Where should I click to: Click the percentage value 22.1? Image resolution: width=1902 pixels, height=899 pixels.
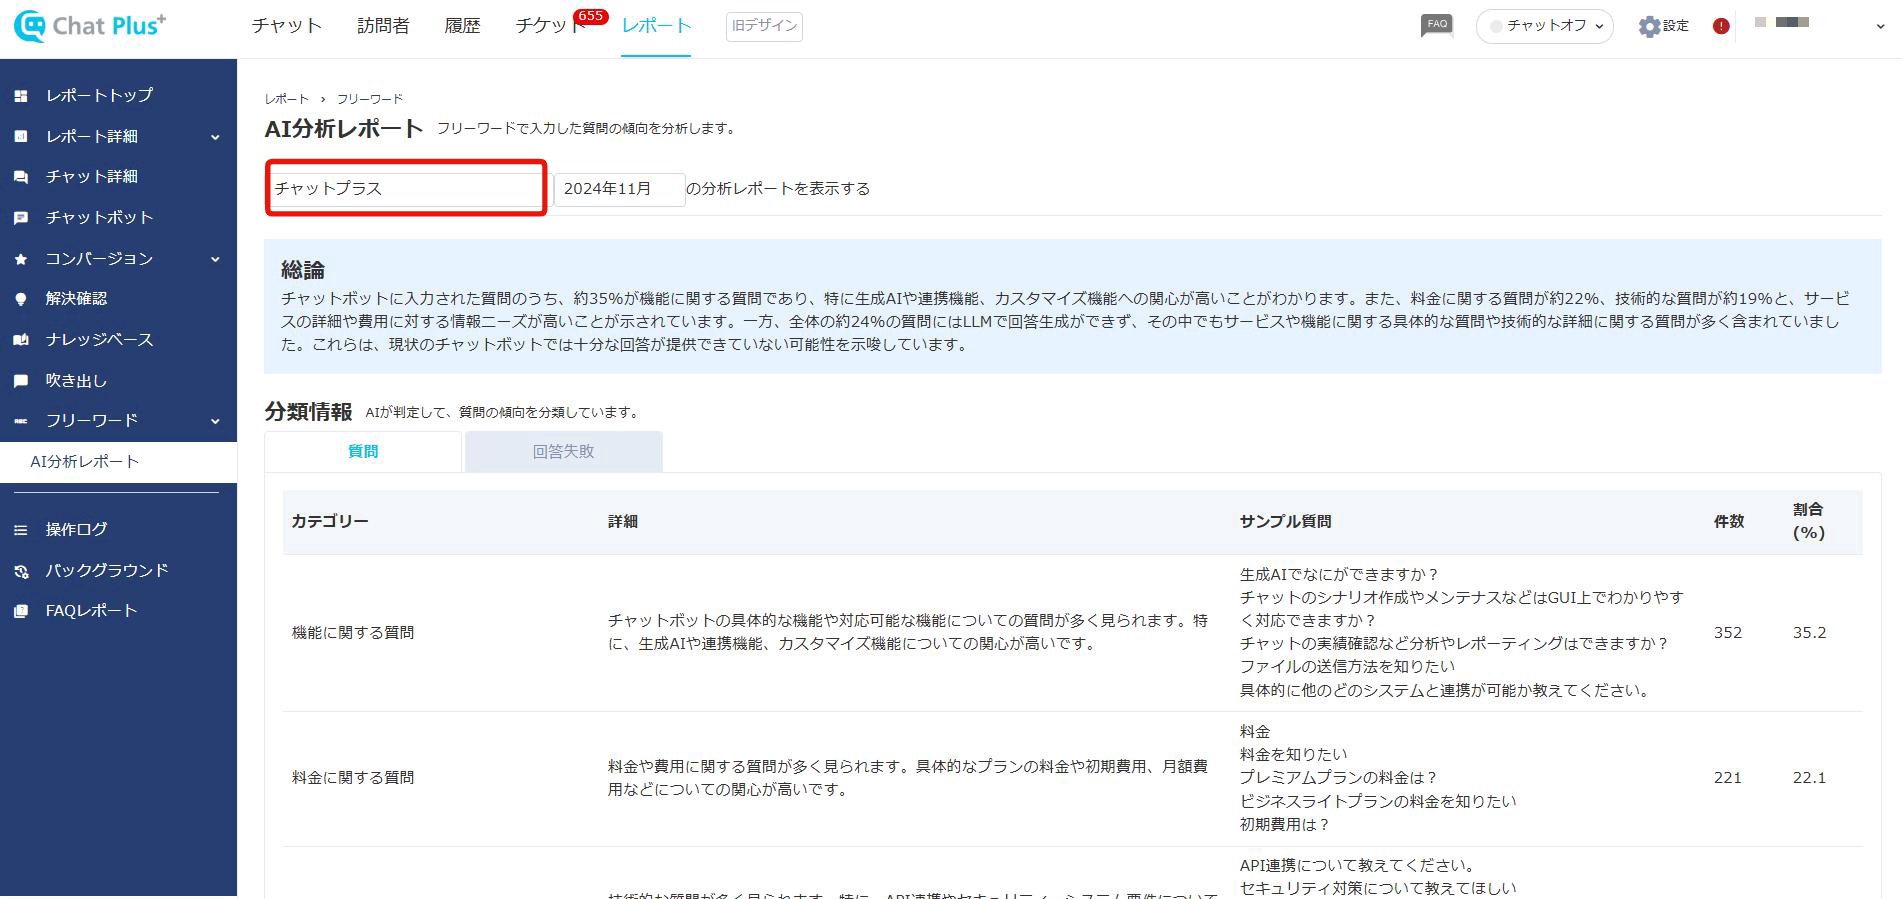1809,777
